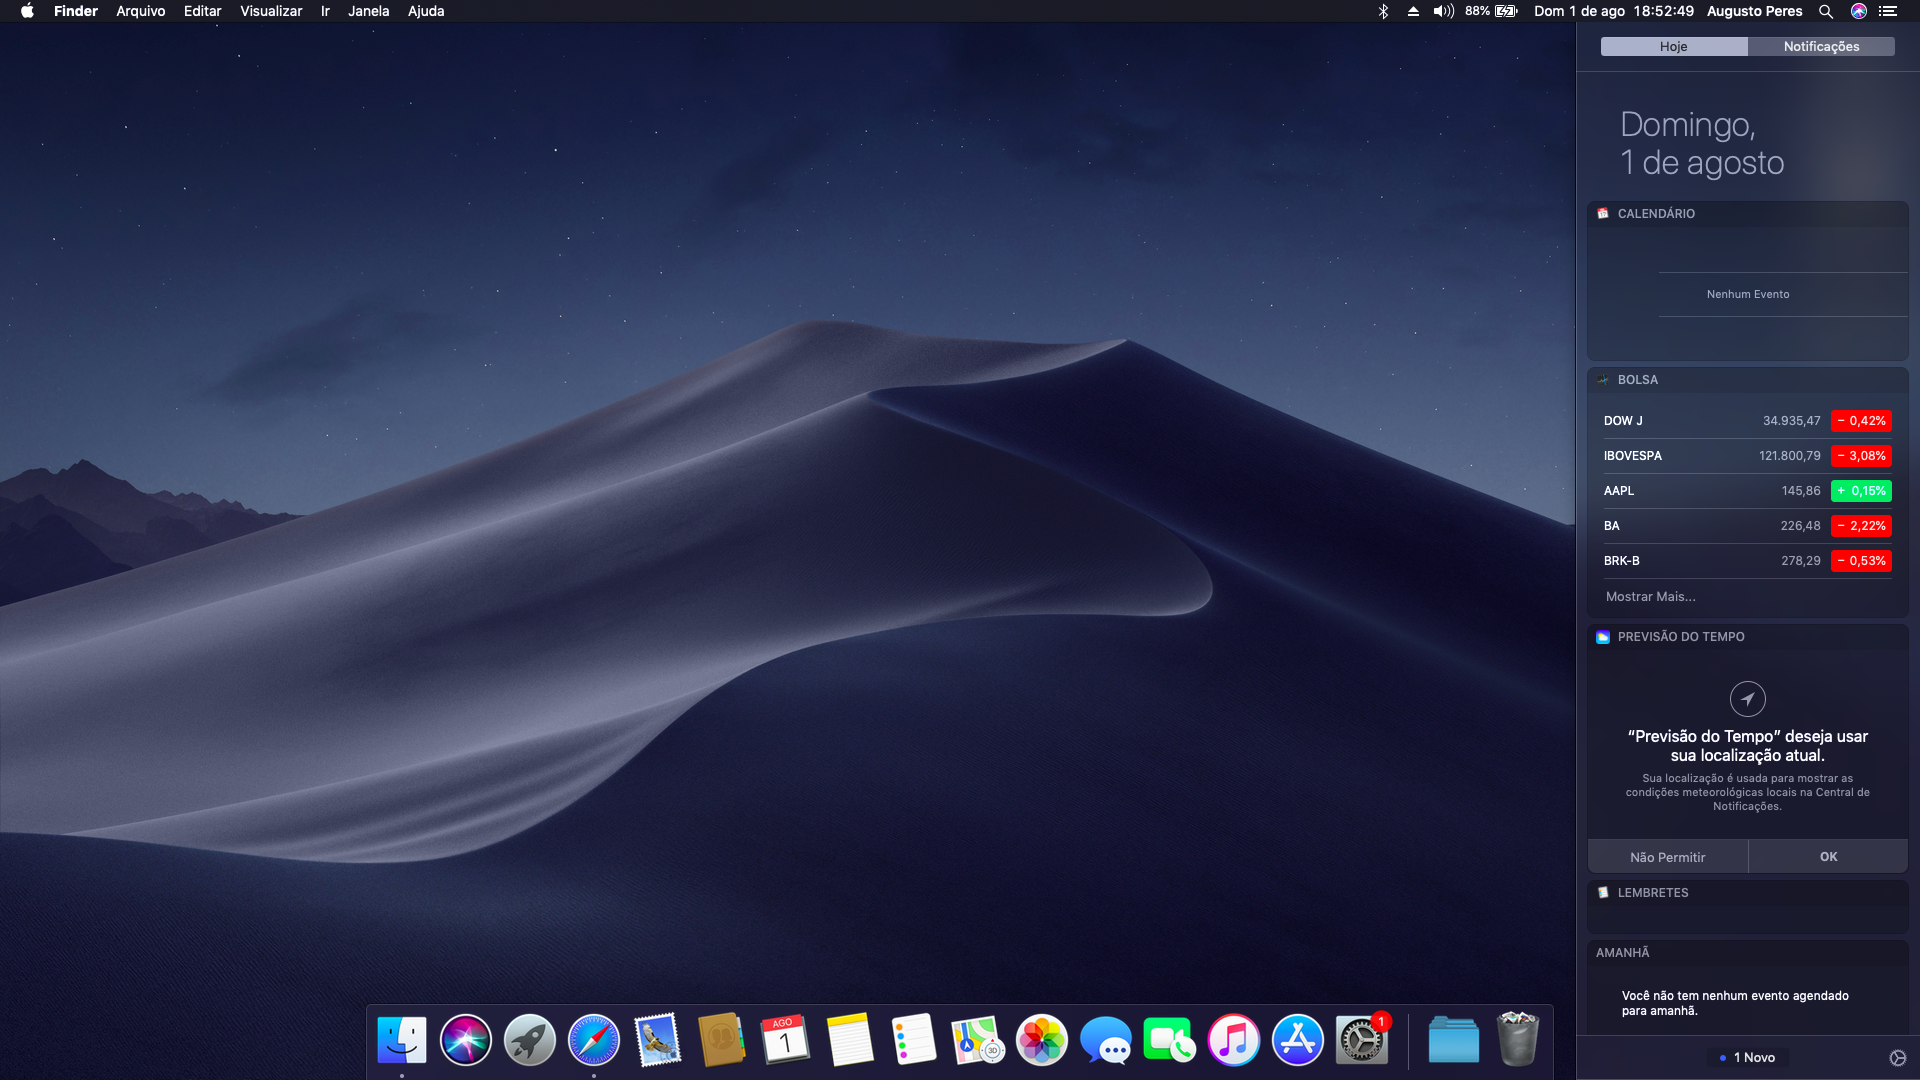The width and height of the screenshot is (1920, 1080).
Task: Launch Safari from the Dock
Action: [593, 1040]
